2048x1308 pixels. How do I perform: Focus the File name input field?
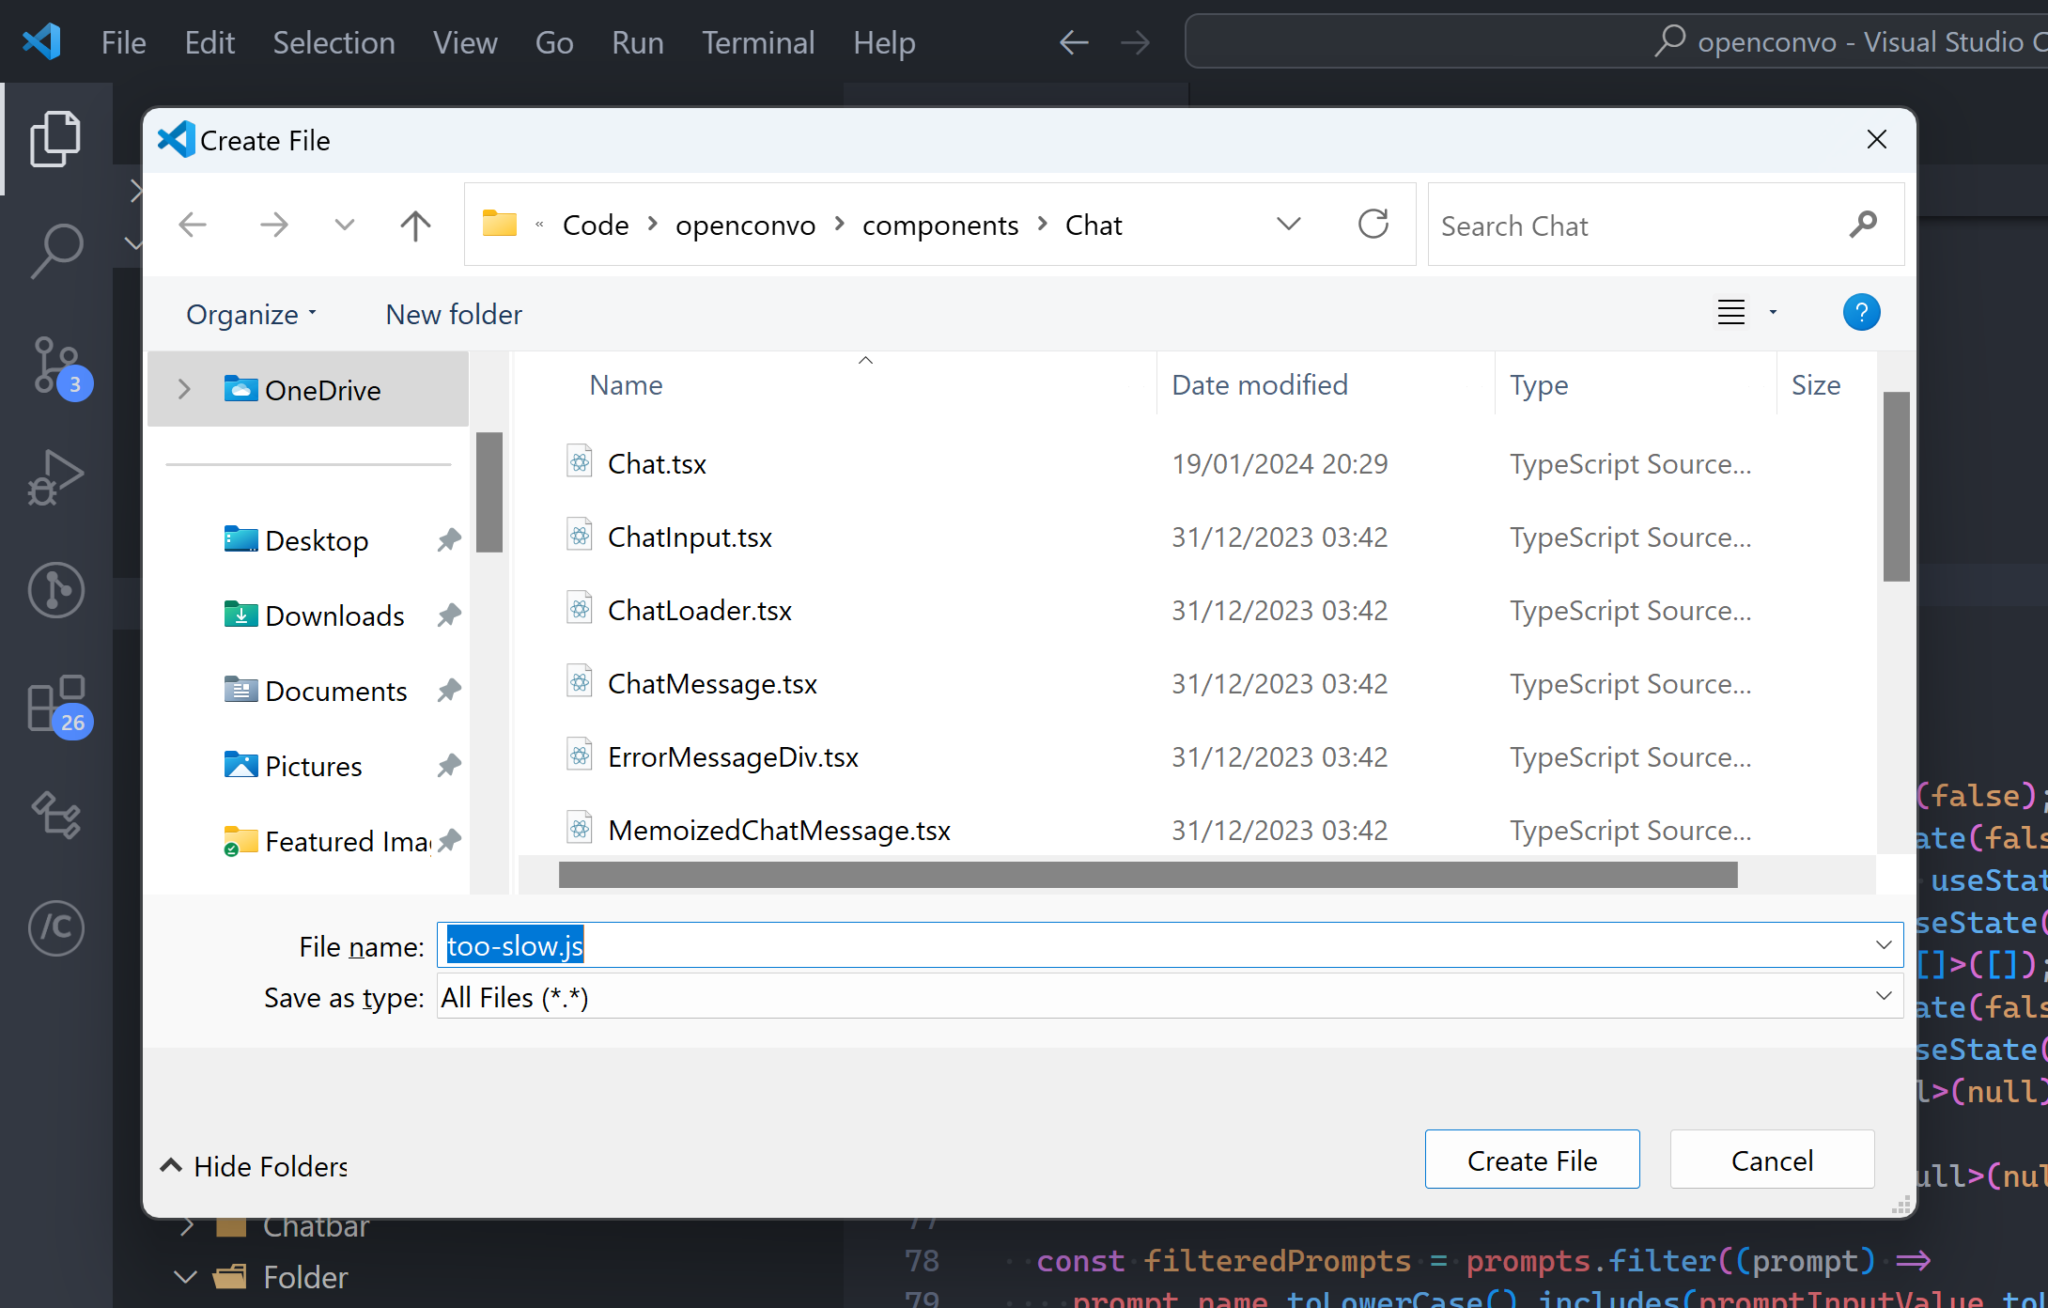coord(1170,945)
